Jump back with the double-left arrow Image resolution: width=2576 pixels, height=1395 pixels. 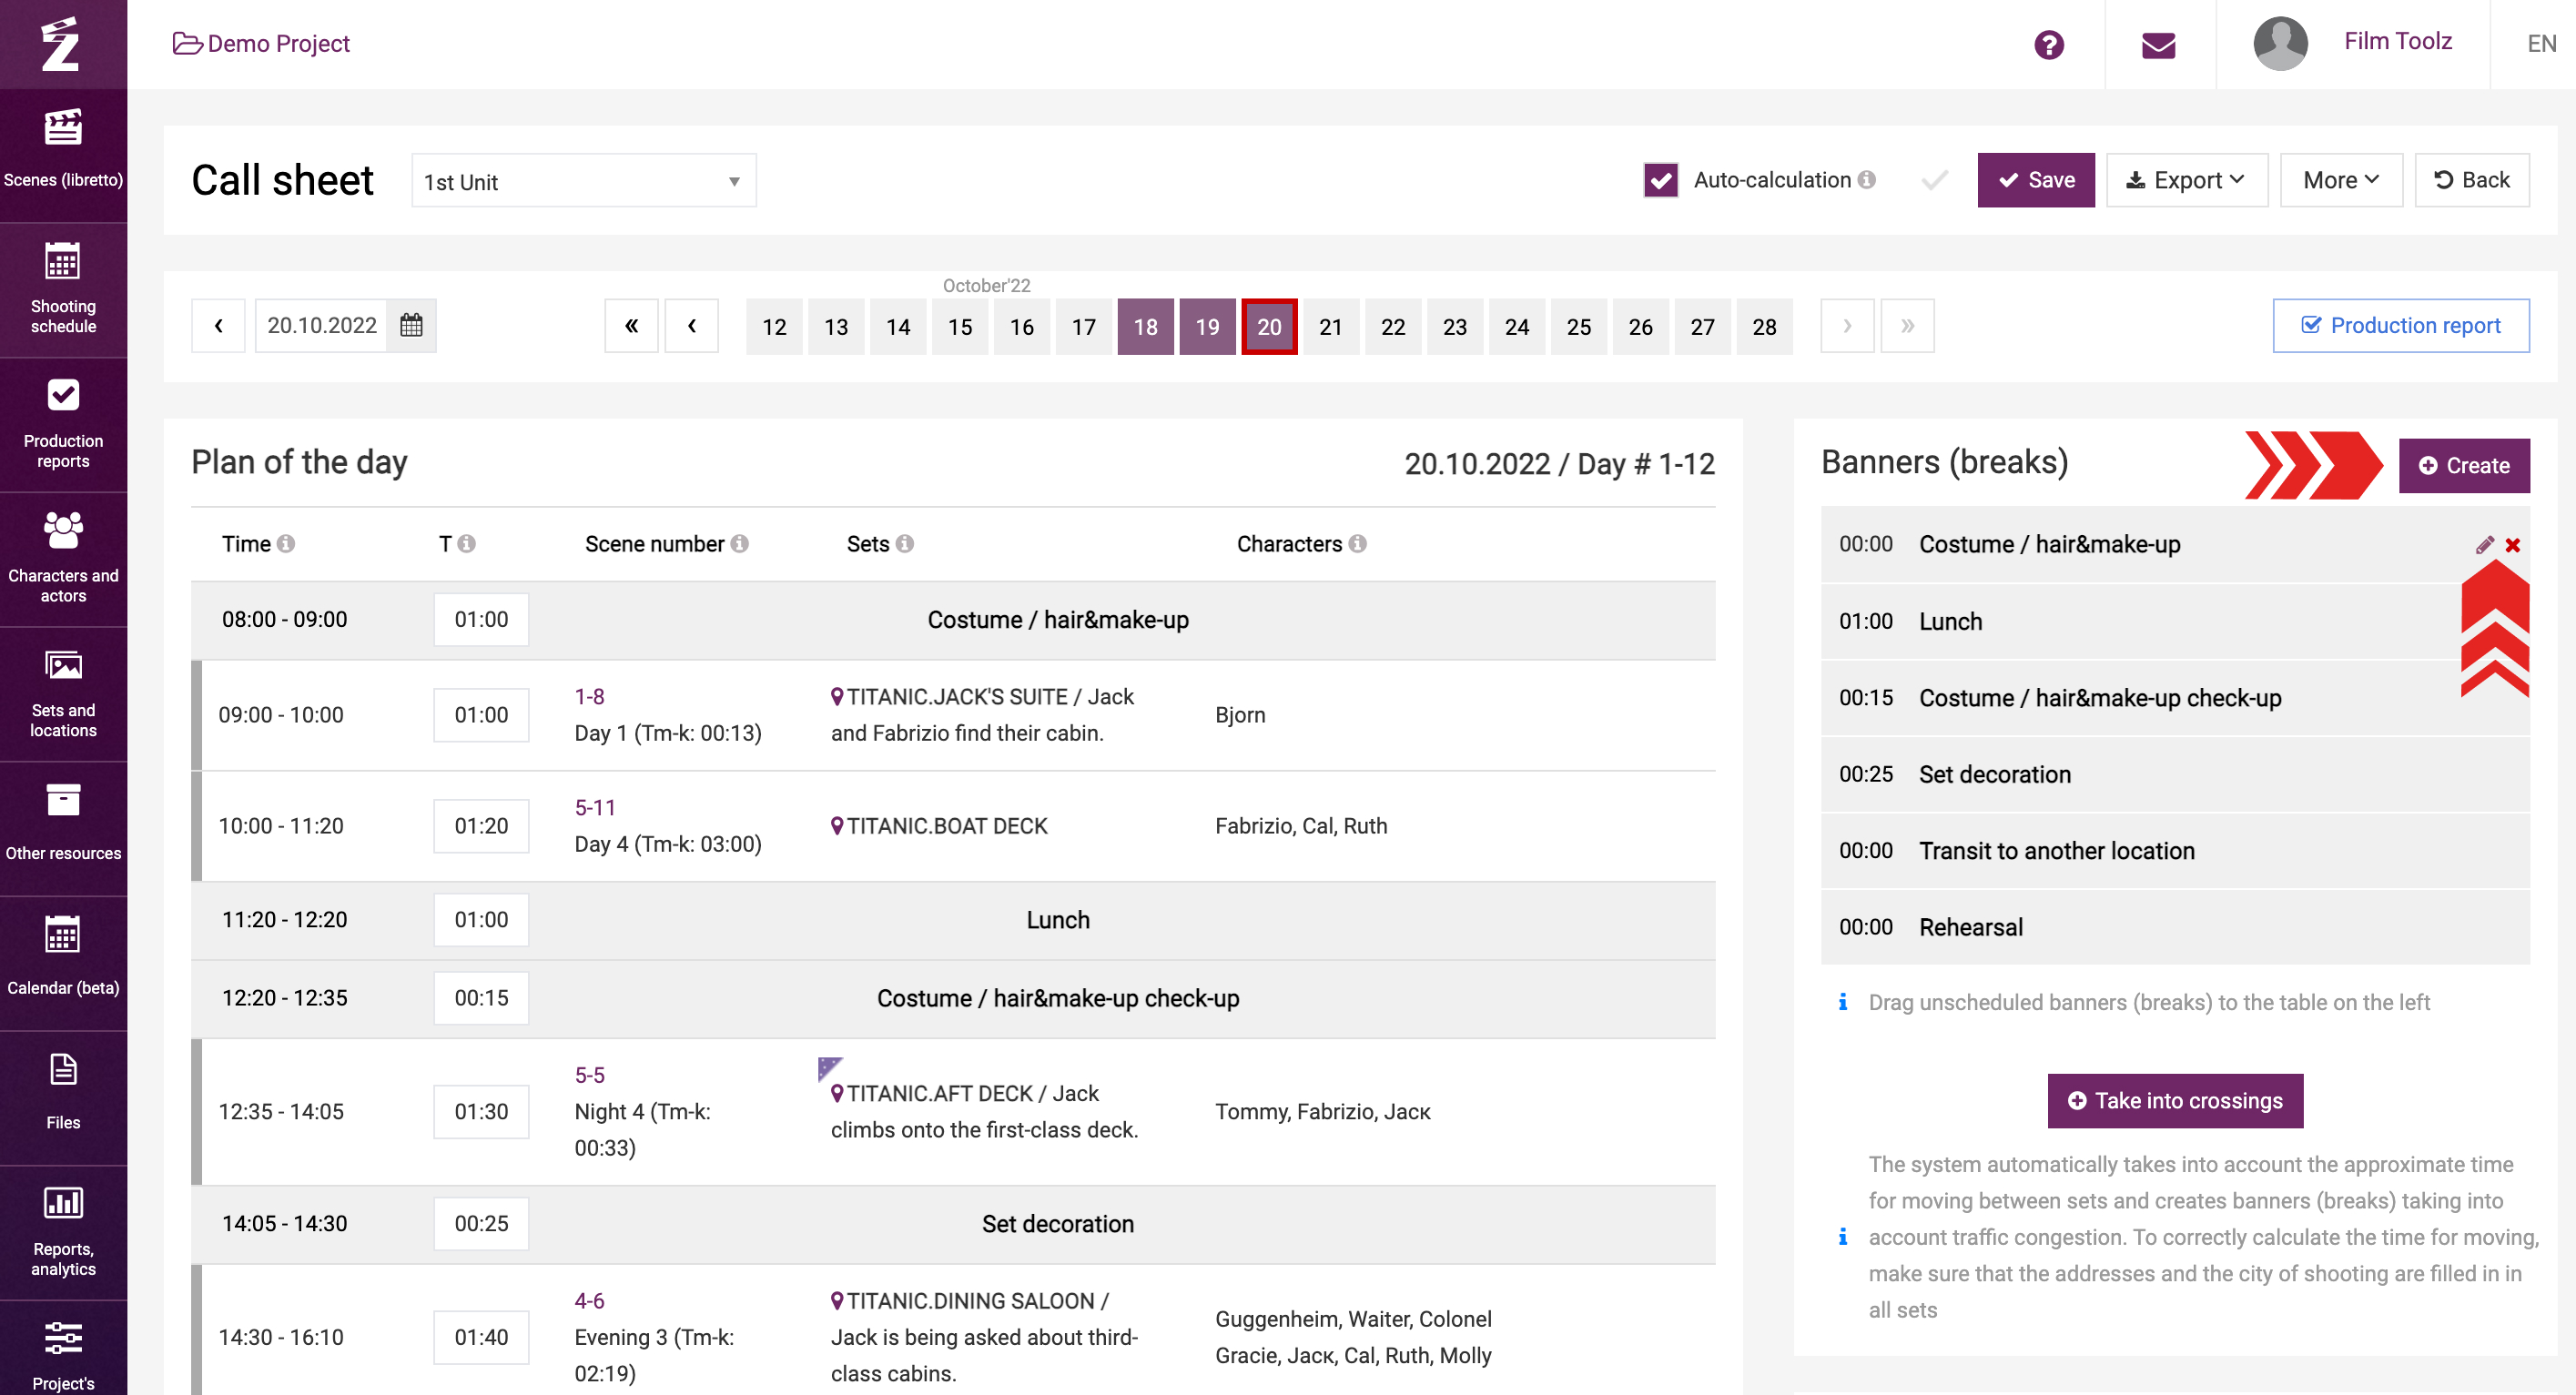click(x=631, y=326)
